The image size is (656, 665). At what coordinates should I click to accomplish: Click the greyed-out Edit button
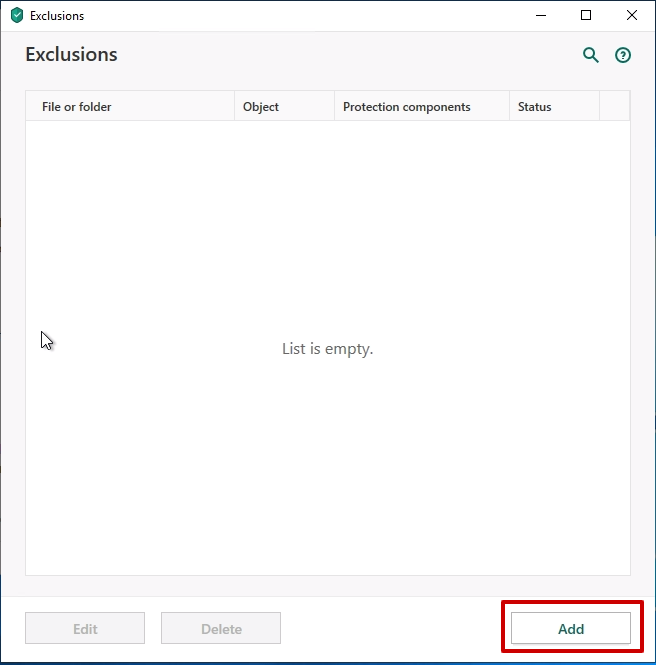click(85, 628)
